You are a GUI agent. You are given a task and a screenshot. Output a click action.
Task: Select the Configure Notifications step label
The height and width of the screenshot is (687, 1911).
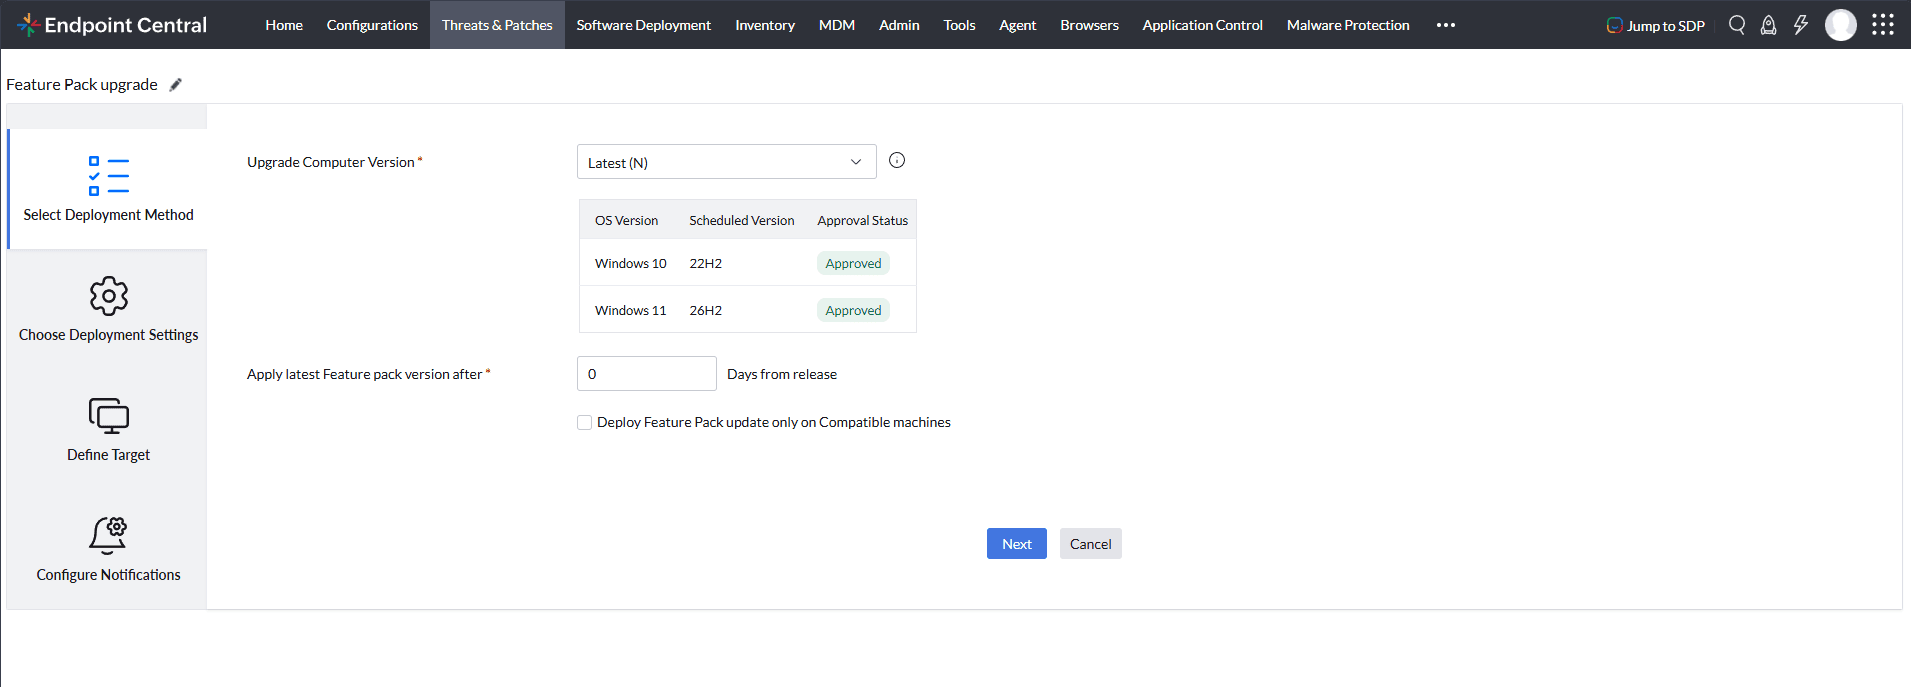click(108, 575)
